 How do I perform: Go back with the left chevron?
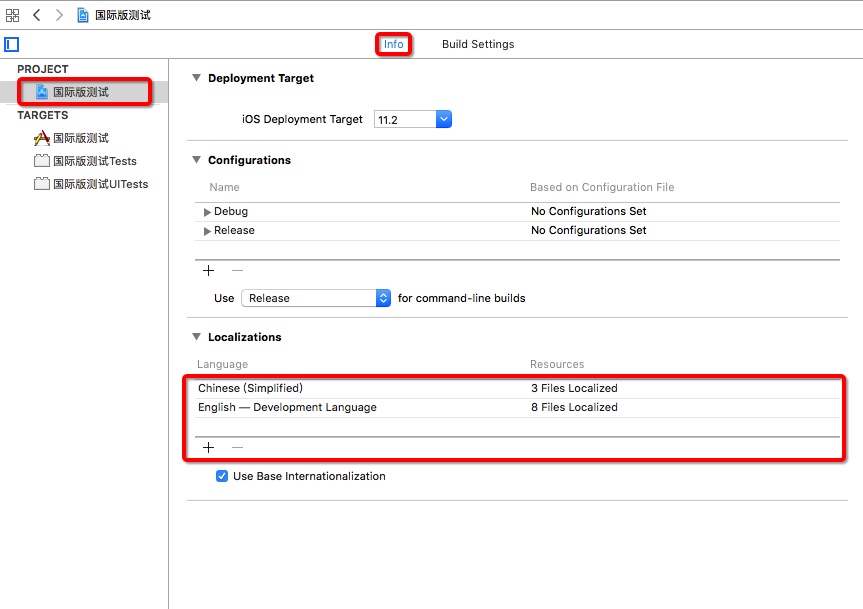pyautogui.click(x=37, y=15)
